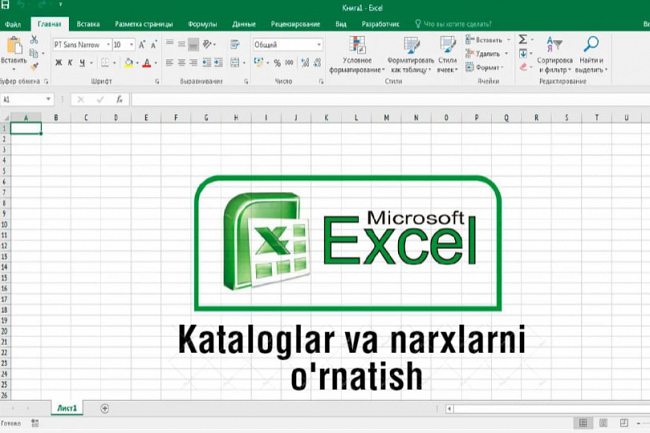Switch to the Данные tab
Viewport: 650px width, 433px height.
(x=244, y=24)
